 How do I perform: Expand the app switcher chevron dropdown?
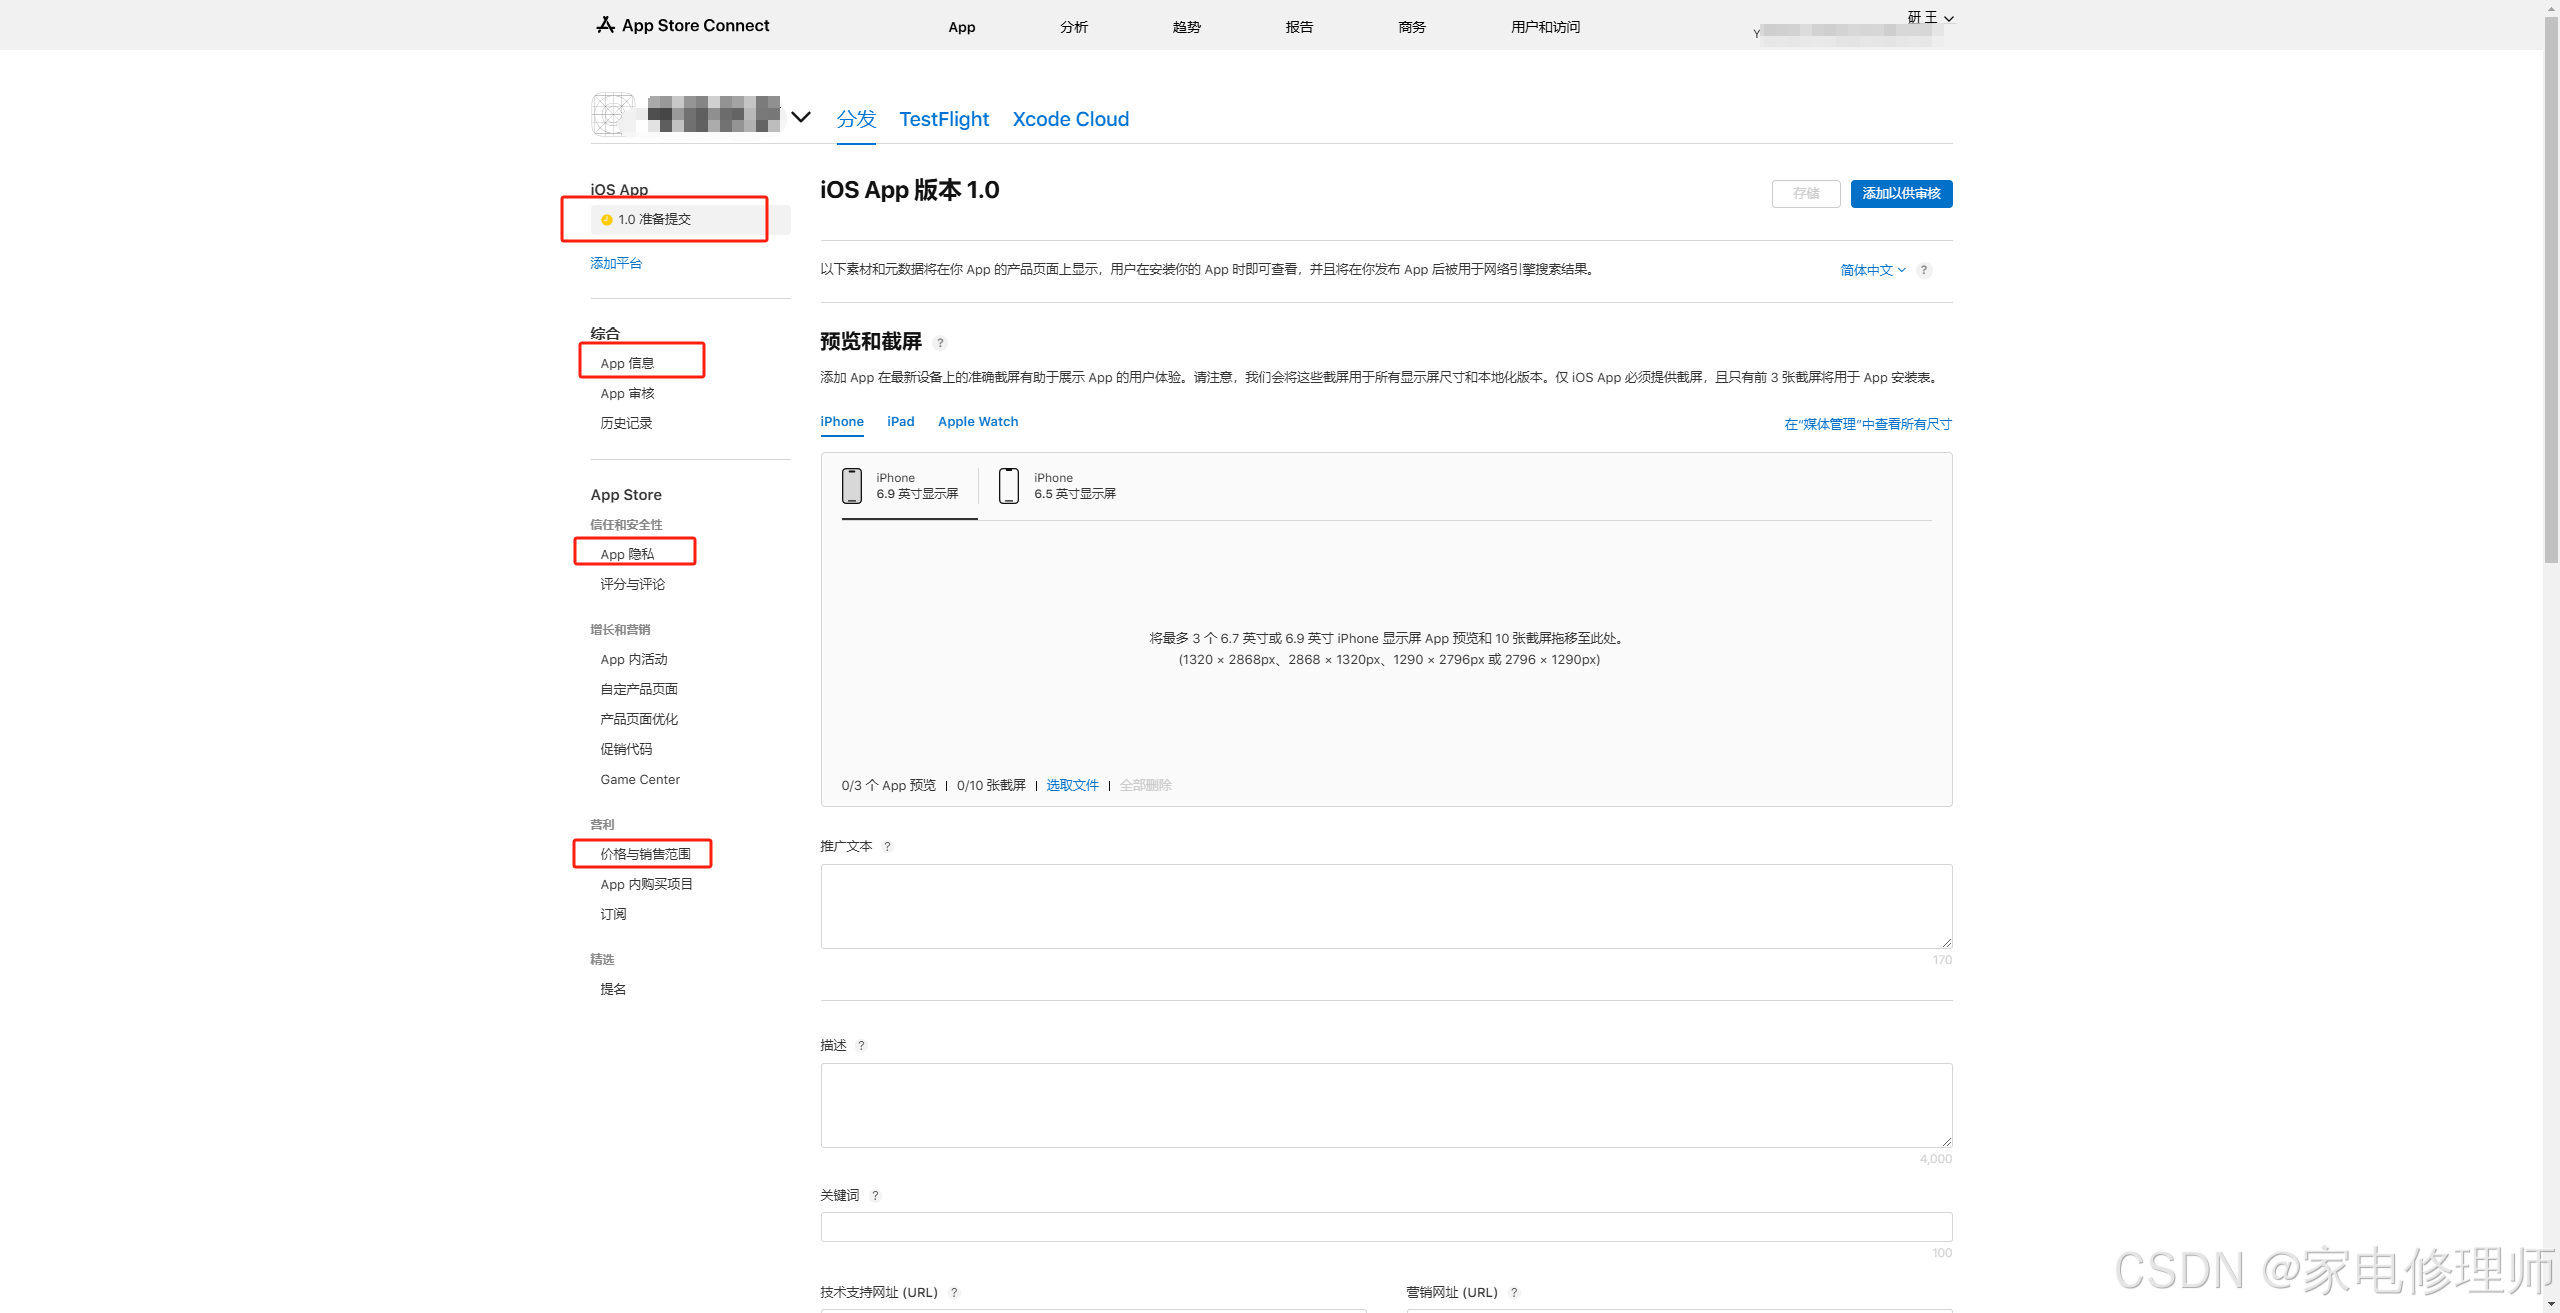[x=801, y=117]
